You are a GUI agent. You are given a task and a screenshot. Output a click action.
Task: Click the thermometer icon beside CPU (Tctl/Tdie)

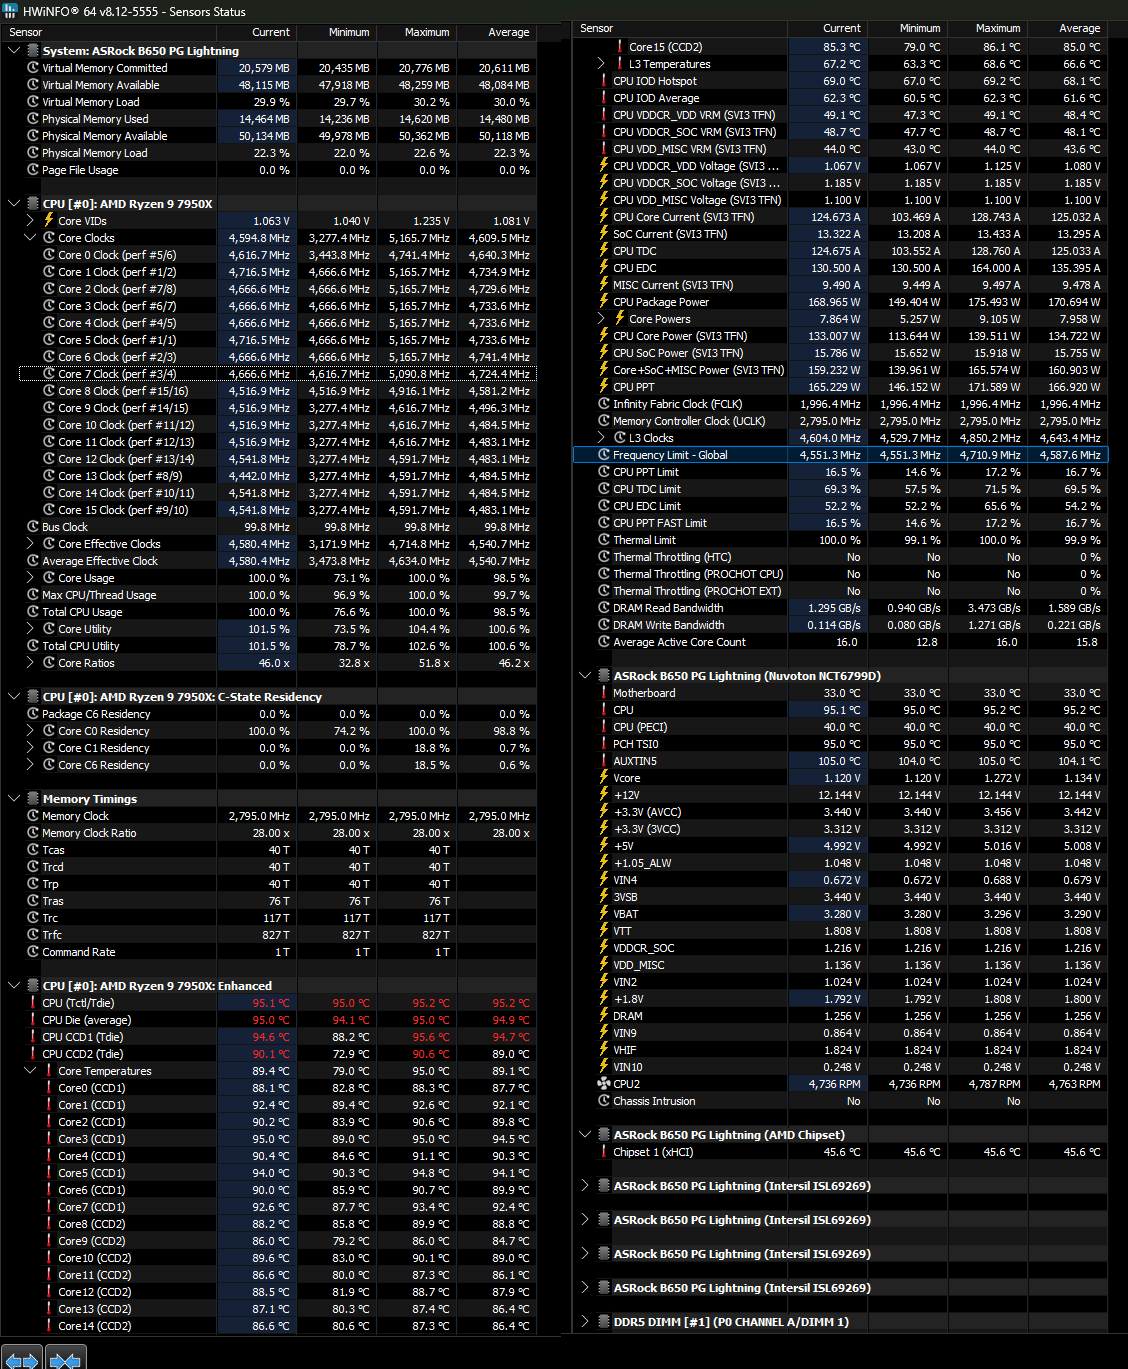click(33, 1003)
